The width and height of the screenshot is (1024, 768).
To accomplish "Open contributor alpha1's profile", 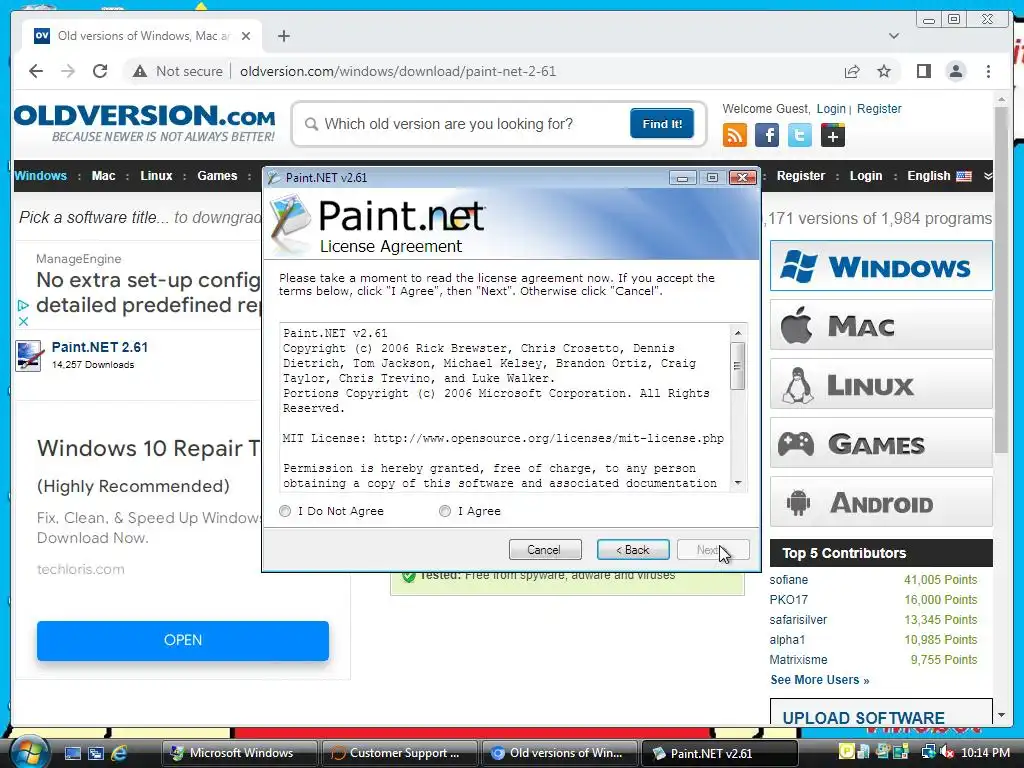I will 787,640.
